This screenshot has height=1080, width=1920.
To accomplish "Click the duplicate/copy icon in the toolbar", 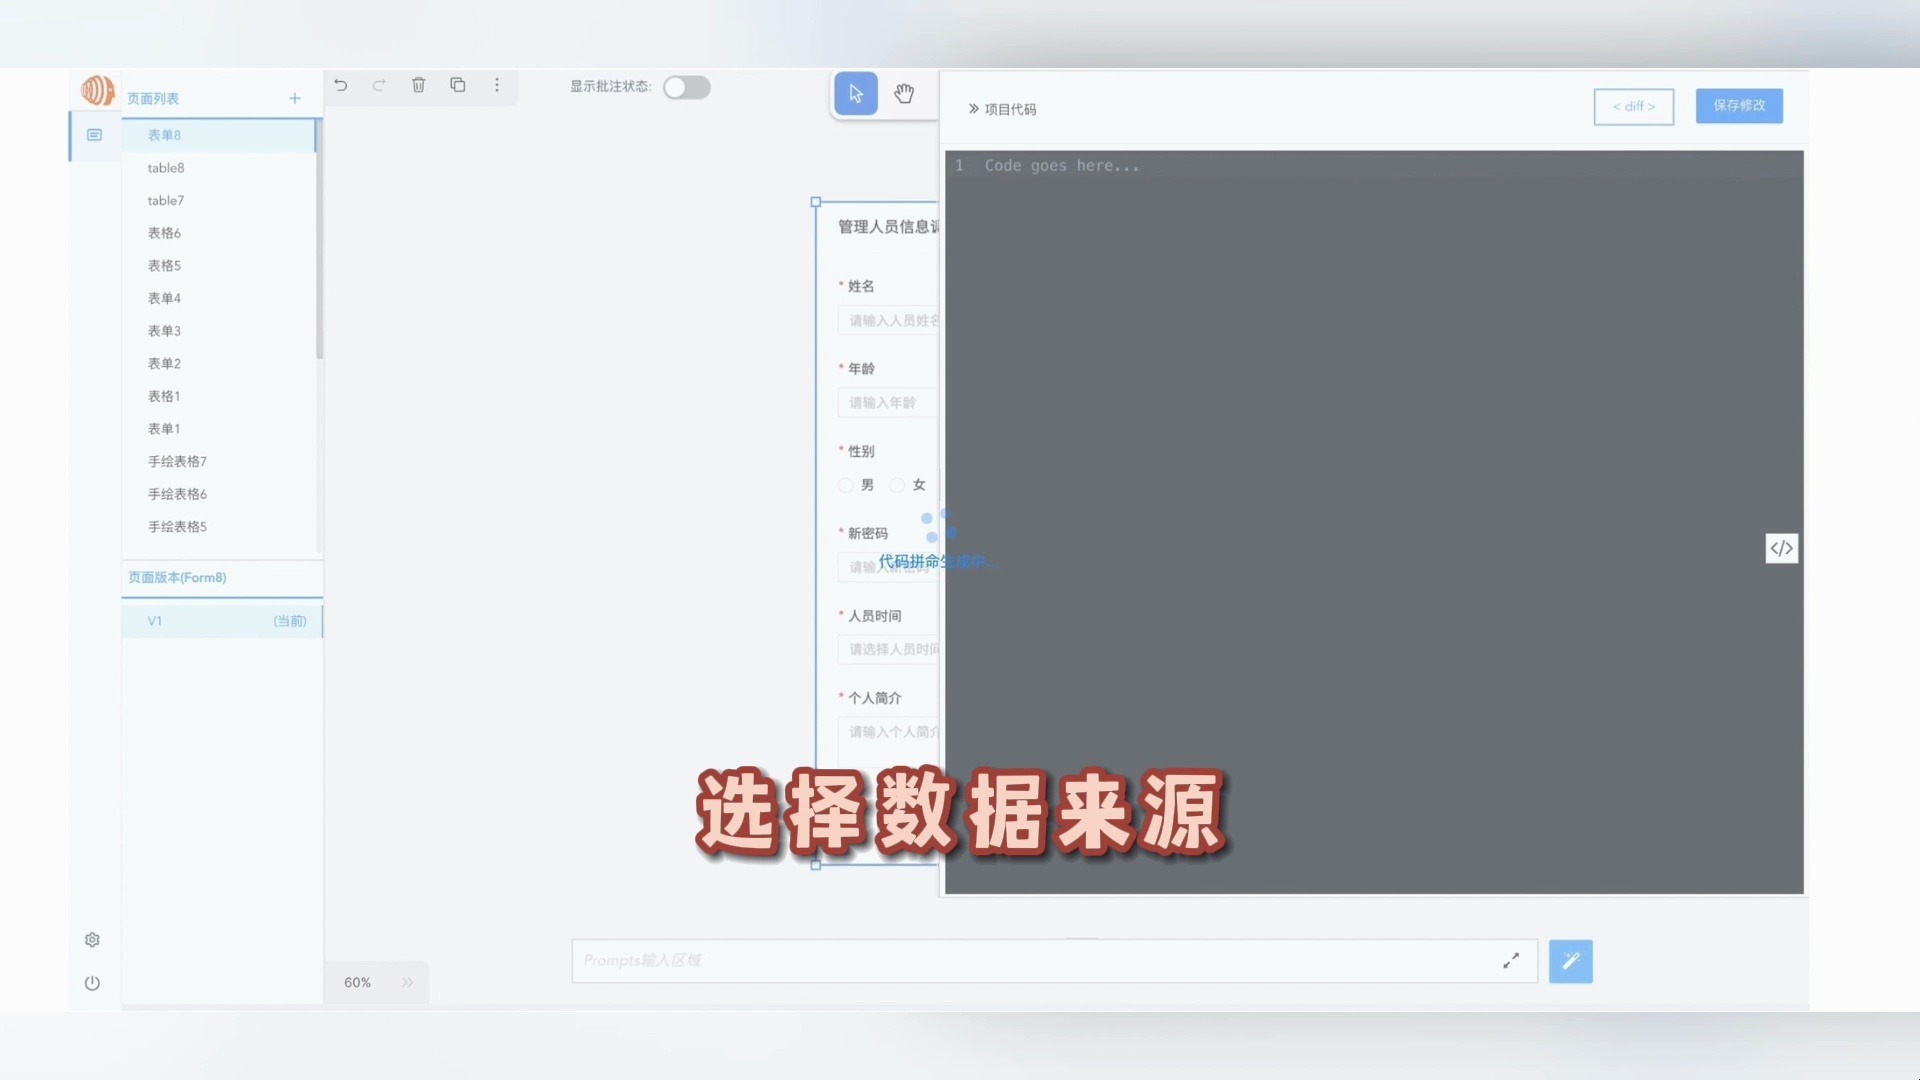I will pos(458,85).
